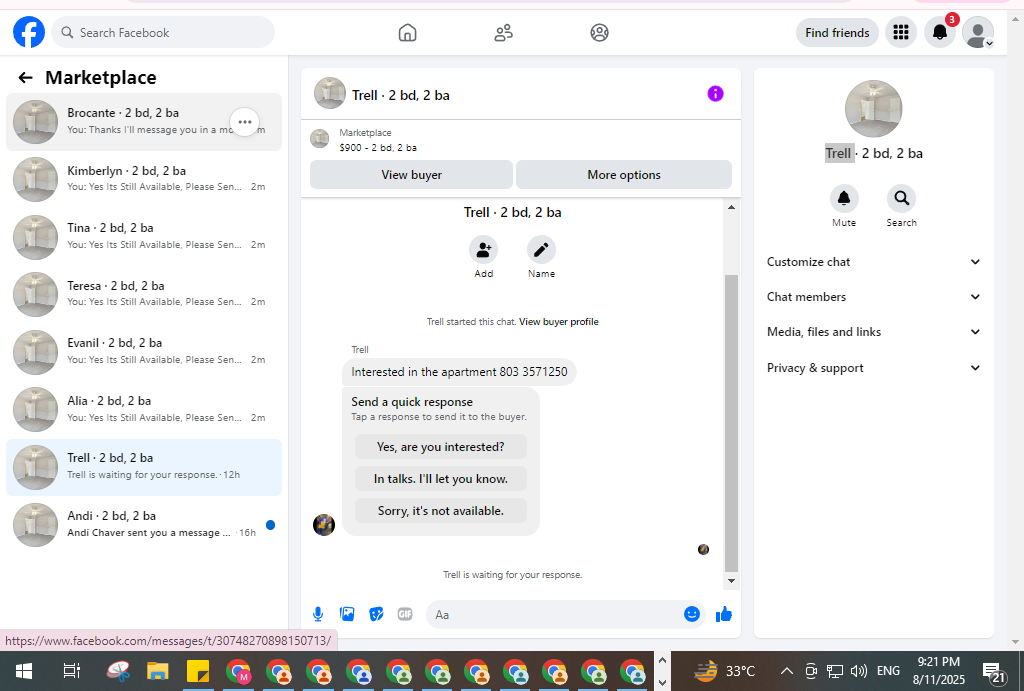Open the Kimberlyn 2 bd, 2 ba conversation
The height and width of the screenshot is (691, 1024).
click(x=144, y=180)
